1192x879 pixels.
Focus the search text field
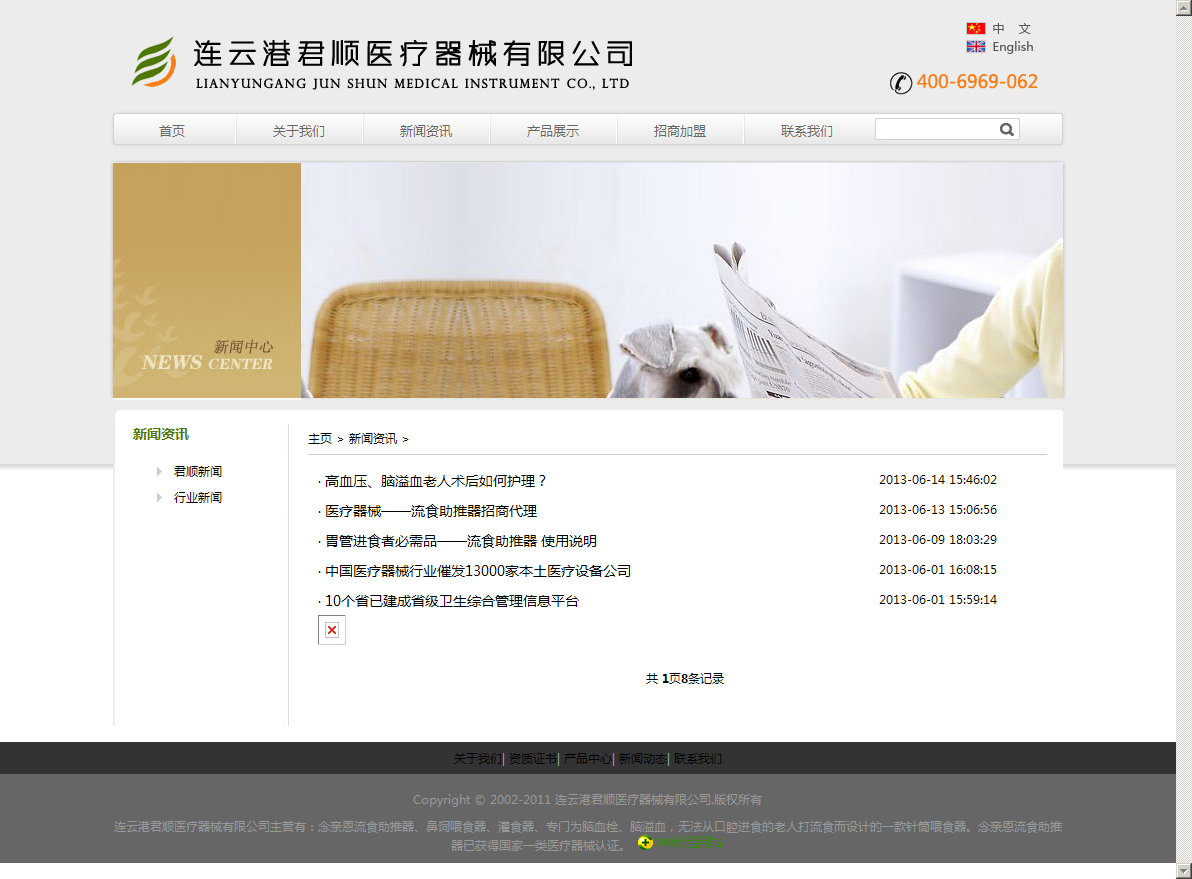tap(935, 129)
